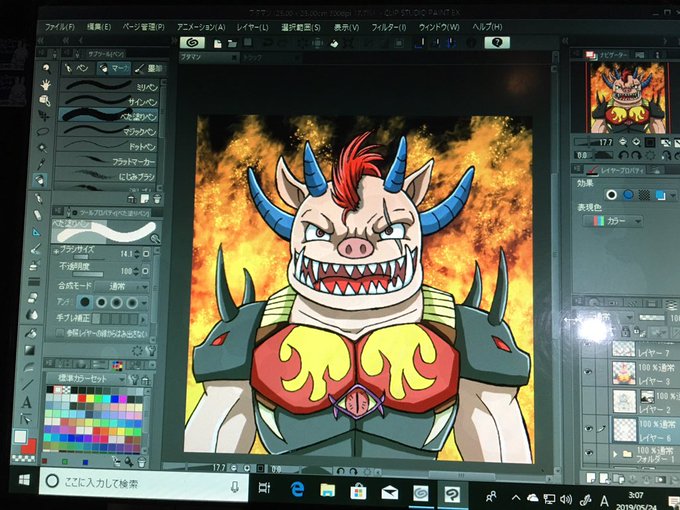Open ファイル menu
Viewport: 680px width, 510px height.
point(59,27)
